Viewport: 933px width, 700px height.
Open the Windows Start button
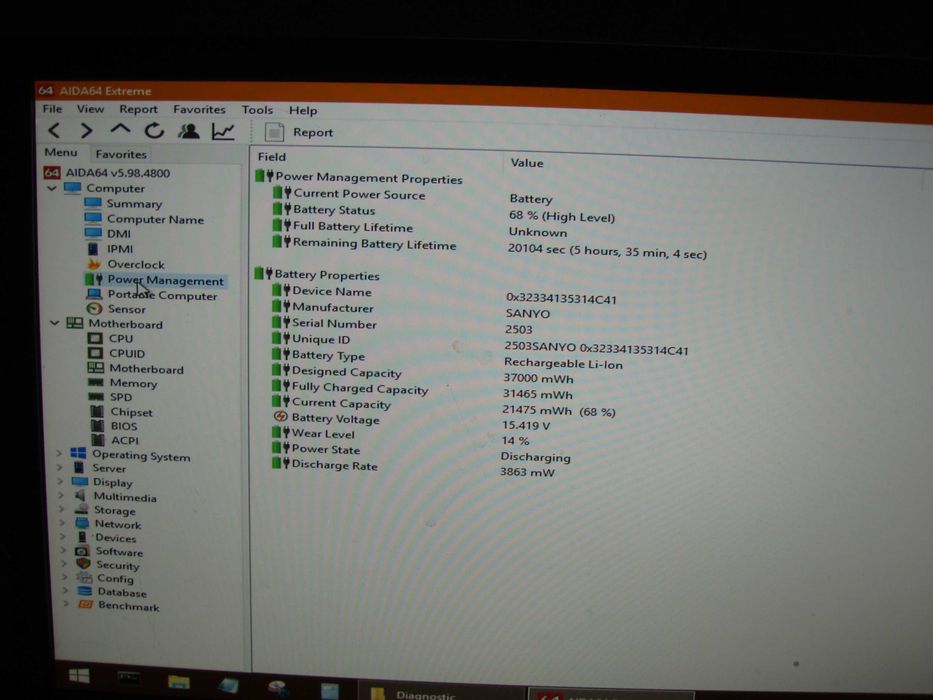(x=79, y=676)
